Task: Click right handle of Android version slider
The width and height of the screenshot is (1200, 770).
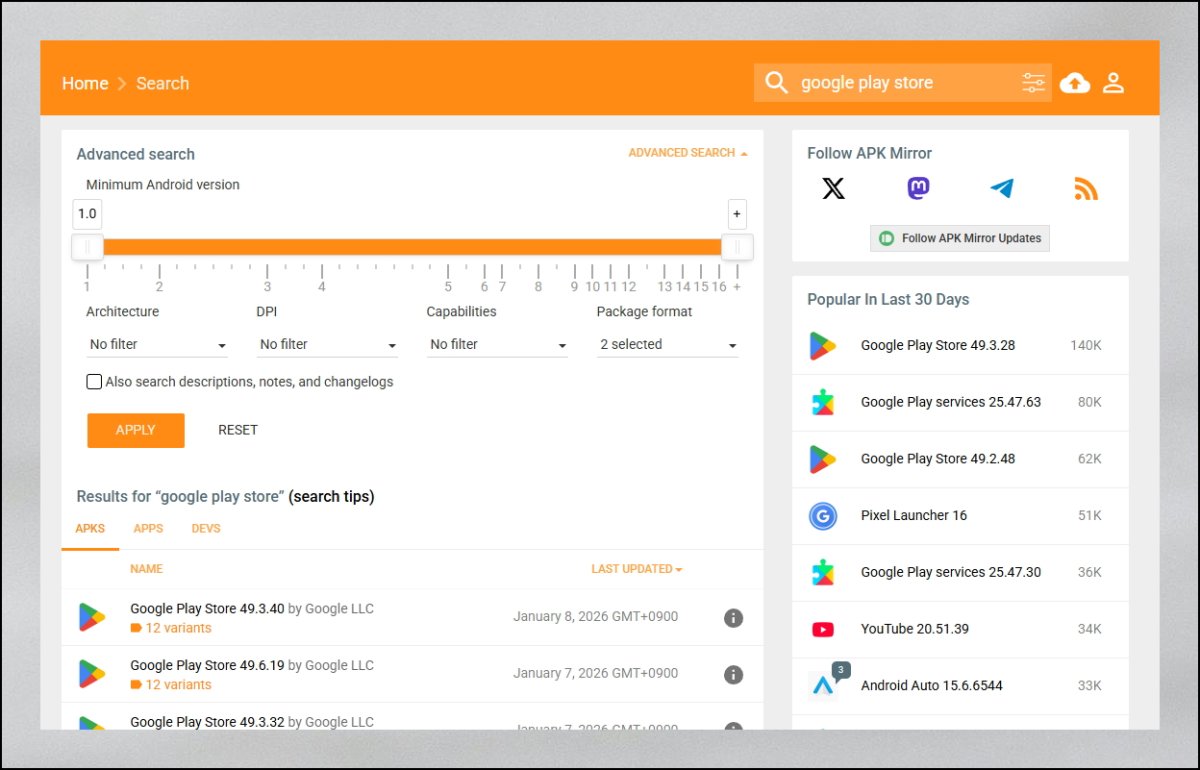Action: (737, 247)
